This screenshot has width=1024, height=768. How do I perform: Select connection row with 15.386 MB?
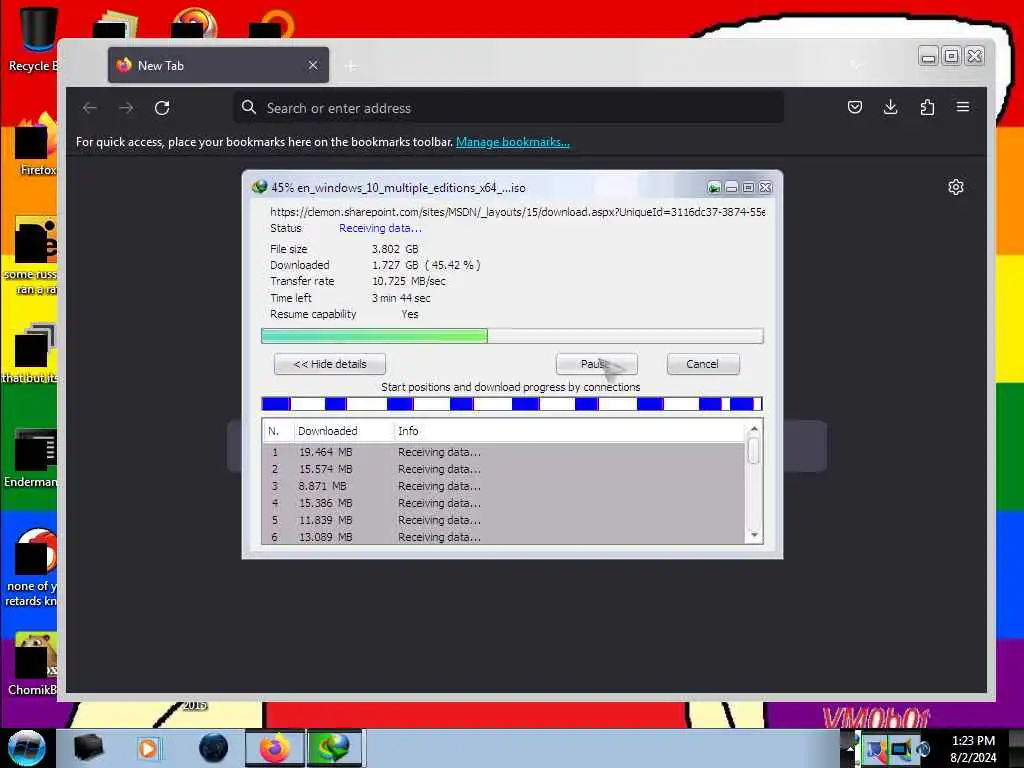(504, 503)
